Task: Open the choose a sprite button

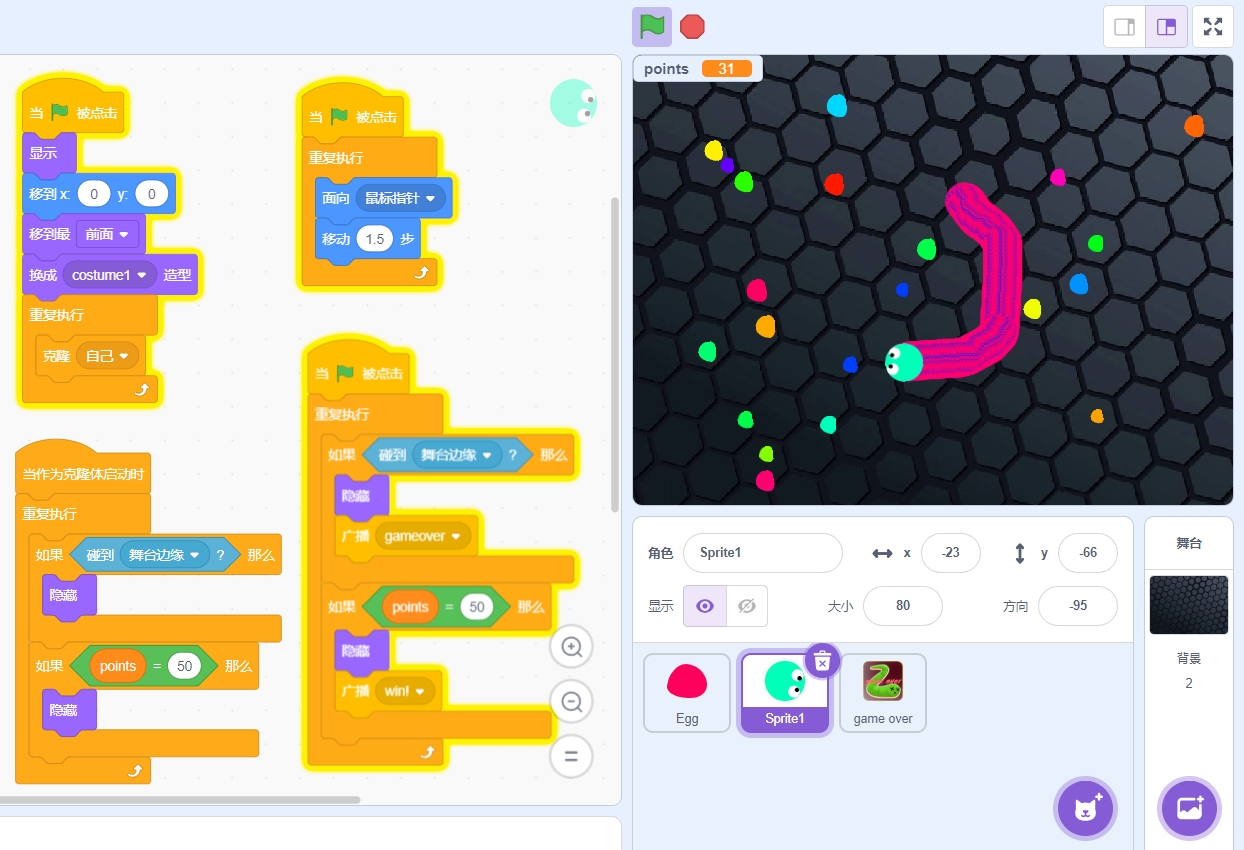Action: (1085, 808)
